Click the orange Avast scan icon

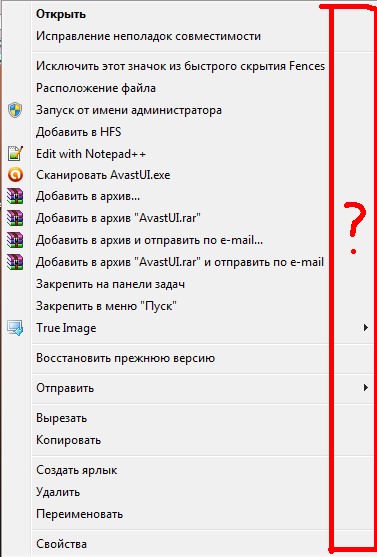pyautogui.click(x=15, y=175)
